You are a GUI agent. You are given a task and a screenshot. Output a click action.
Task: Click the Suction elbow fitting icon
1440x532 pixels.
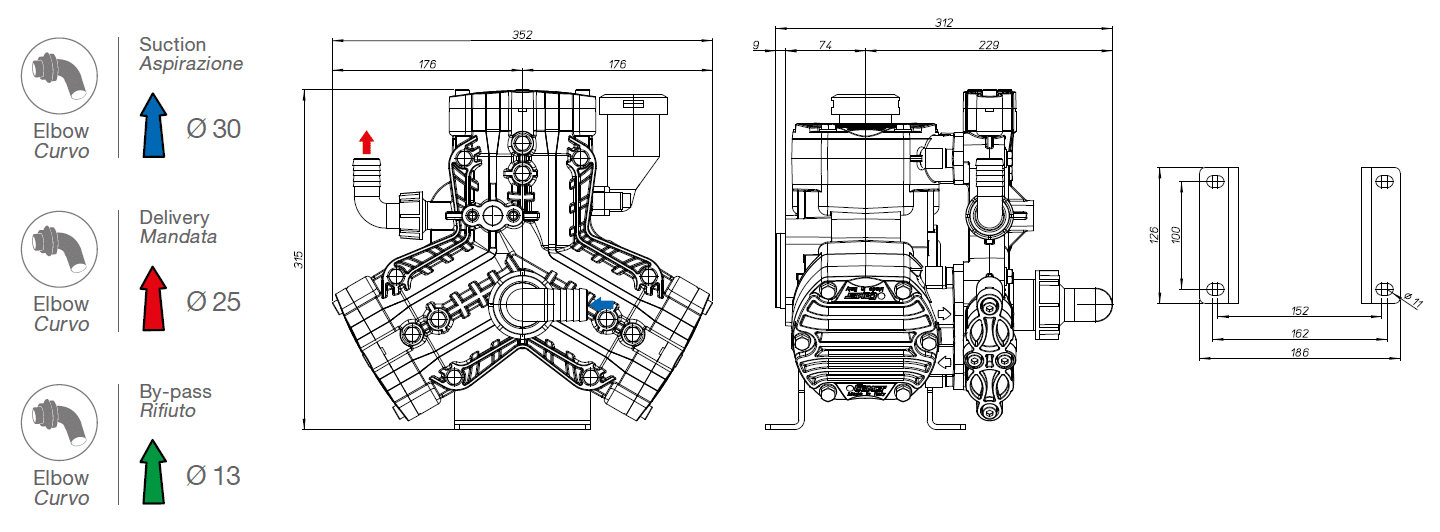click(60, 76)
